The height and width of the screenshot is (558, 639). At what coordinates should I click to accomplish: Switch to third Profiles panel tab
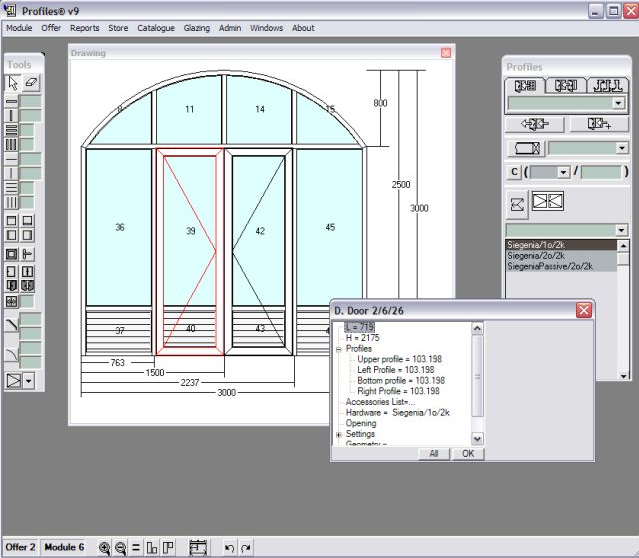pyautogui.click(x=608, y=86)
